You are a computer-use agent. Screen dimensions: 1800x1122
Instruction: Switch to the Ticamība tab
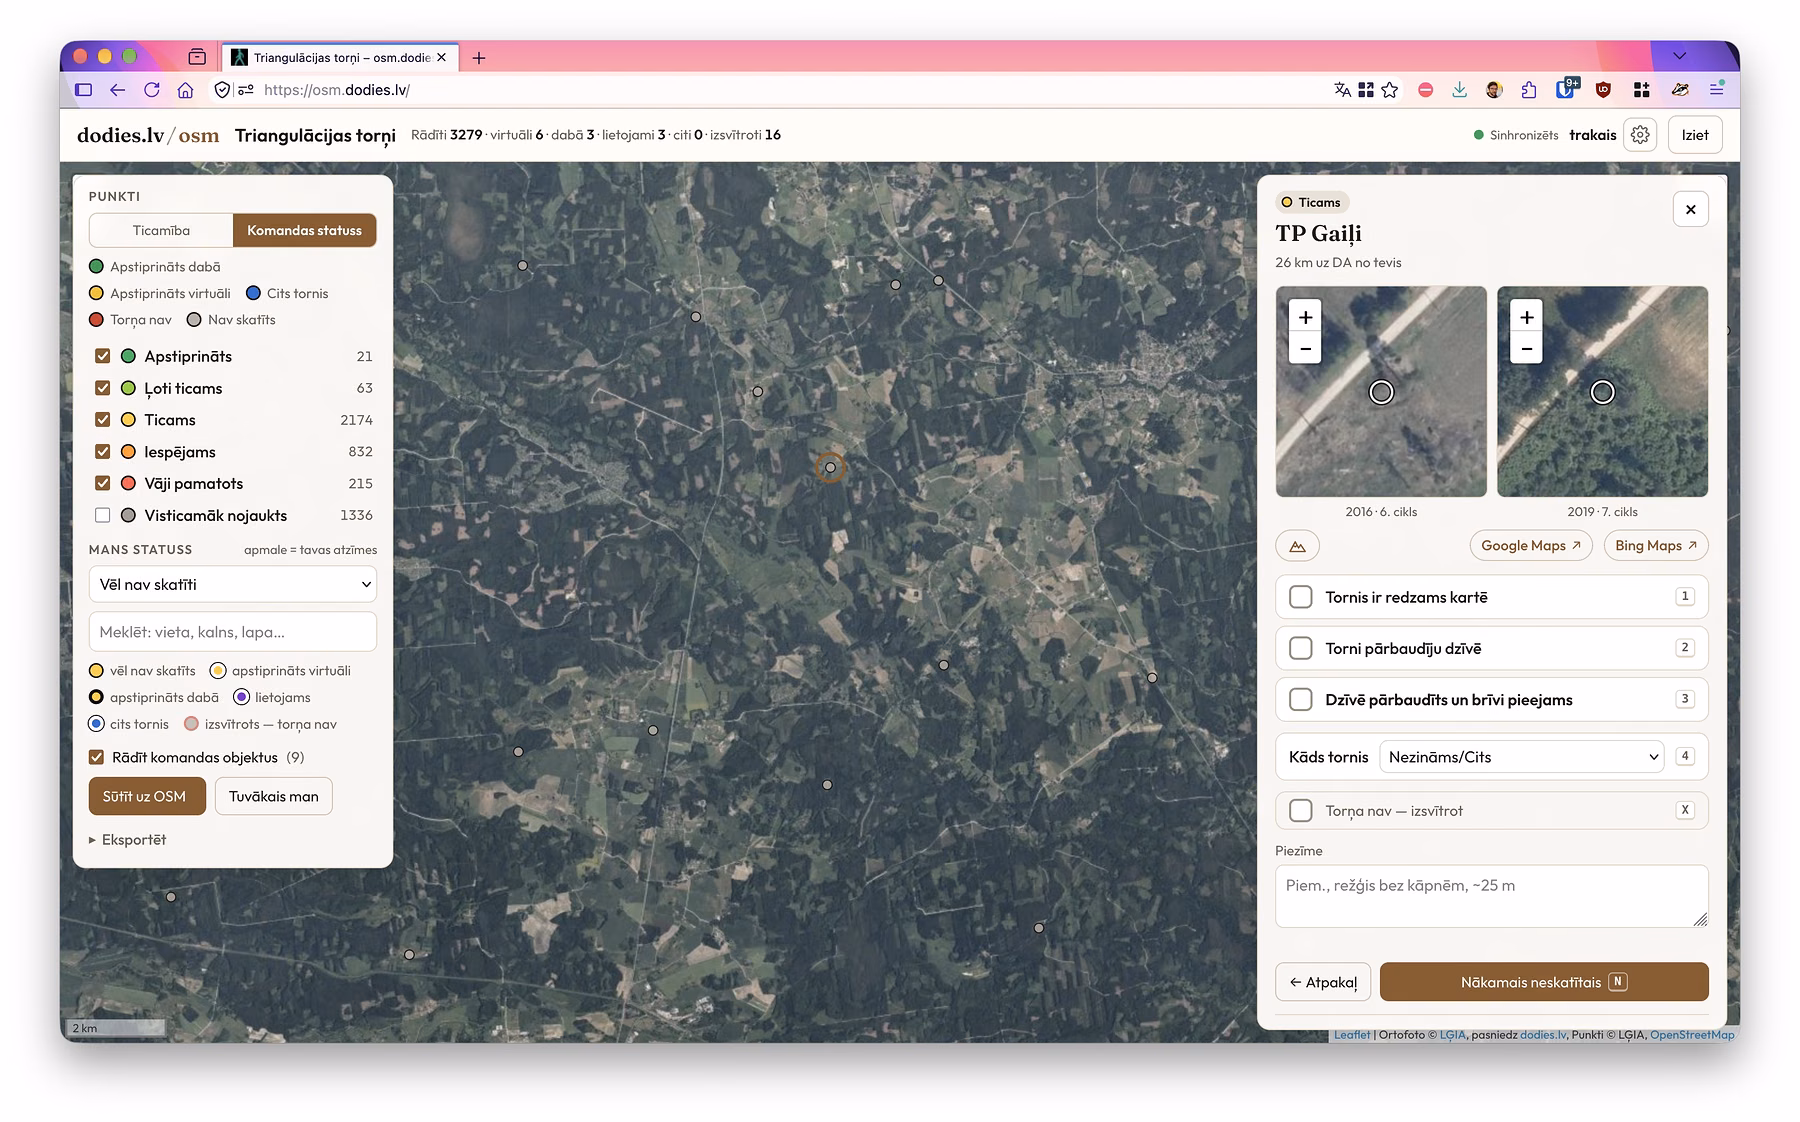pyautogui.click(x=161, y=230)
